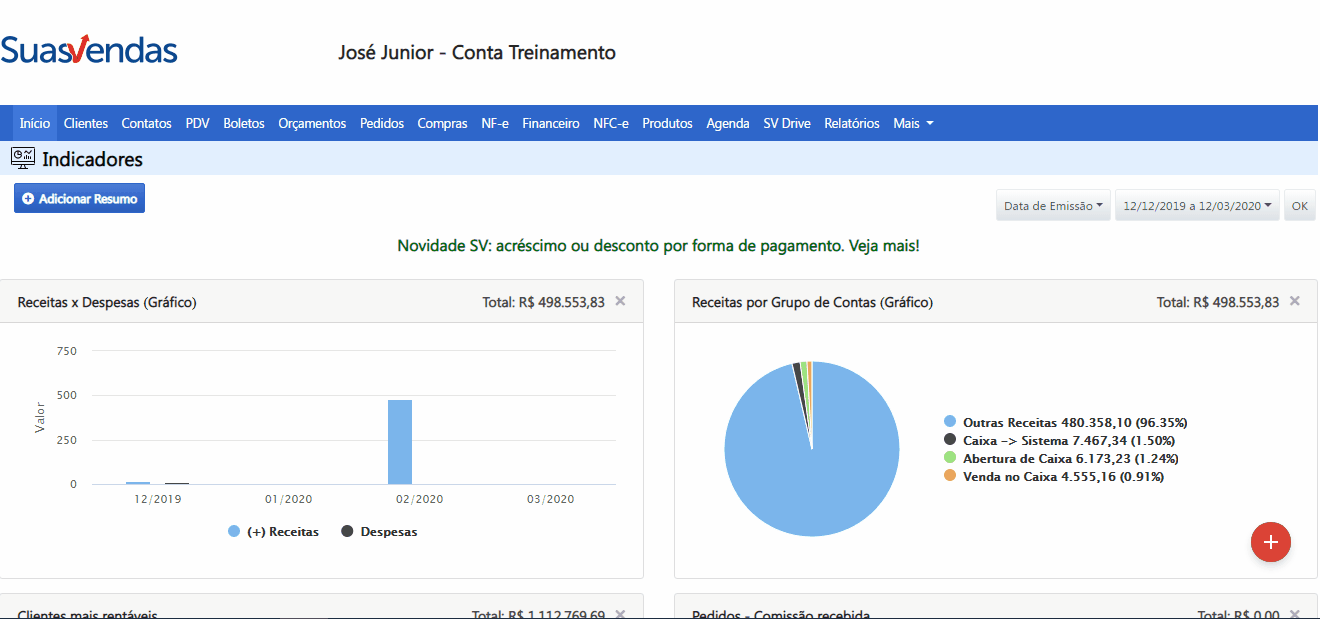Close the Pedidos - Comissão recebida panel
Image resolution: width=1320 pixels, height=619 pixels.
coord(1295,614)
